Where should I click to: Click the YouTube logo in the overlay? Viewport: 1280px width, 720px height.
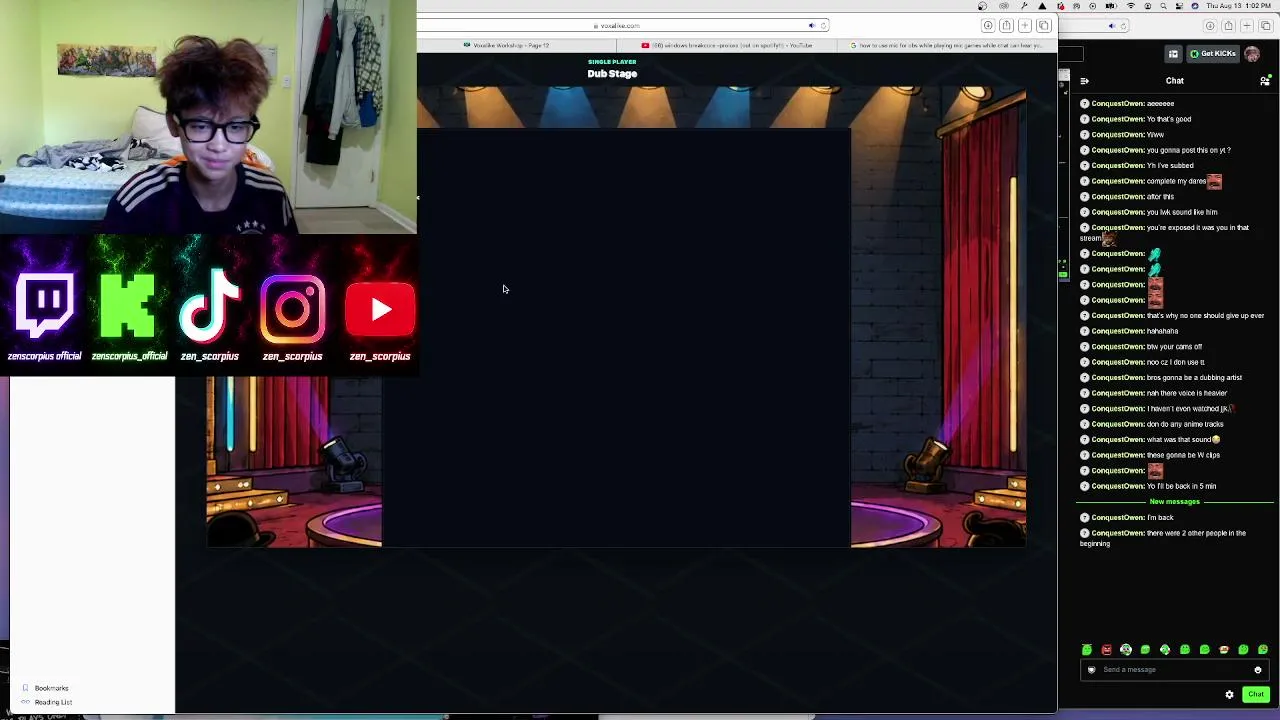(380, 309)
